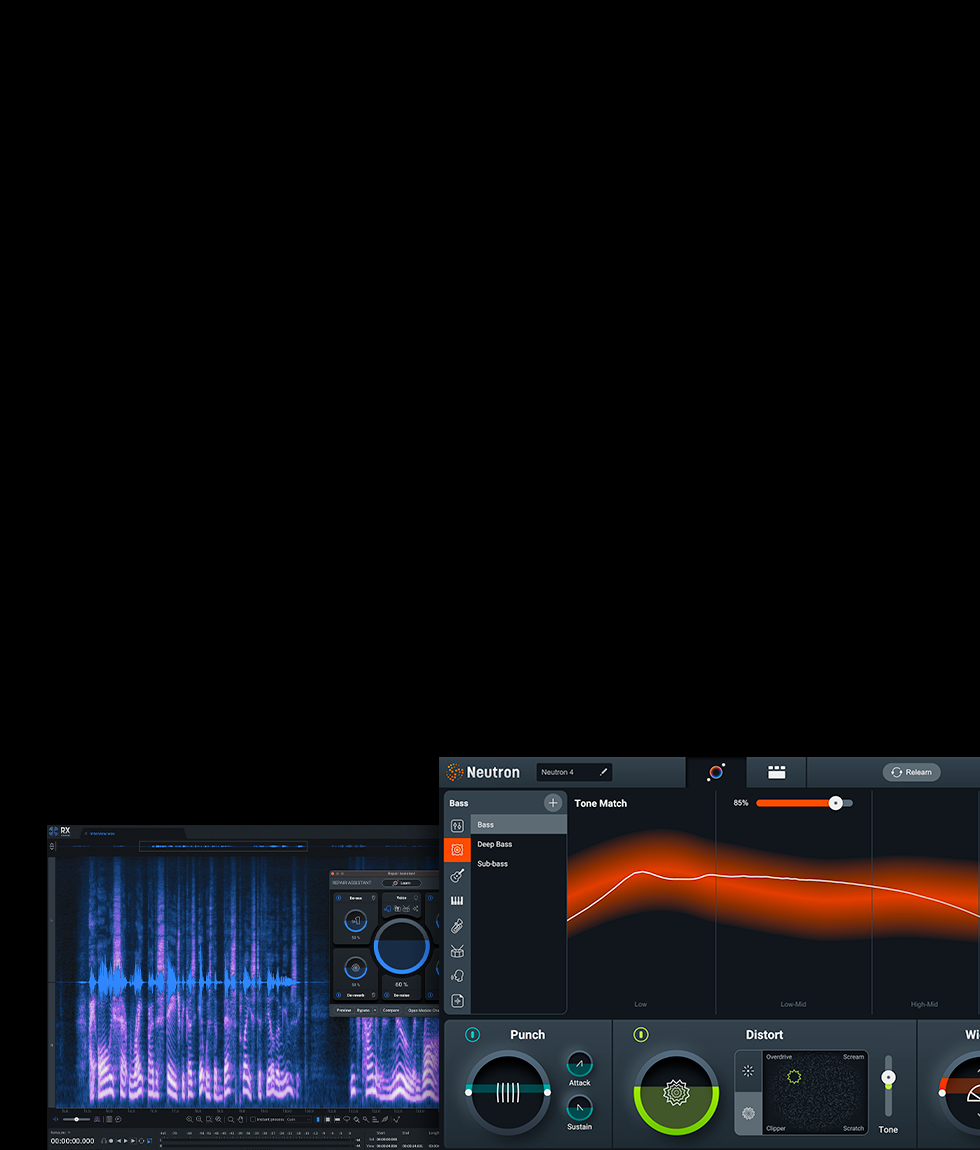Enable the Instant process checkbox in RX
This screenshot has width=980, height=1150.
click(x=252, y=1119)
